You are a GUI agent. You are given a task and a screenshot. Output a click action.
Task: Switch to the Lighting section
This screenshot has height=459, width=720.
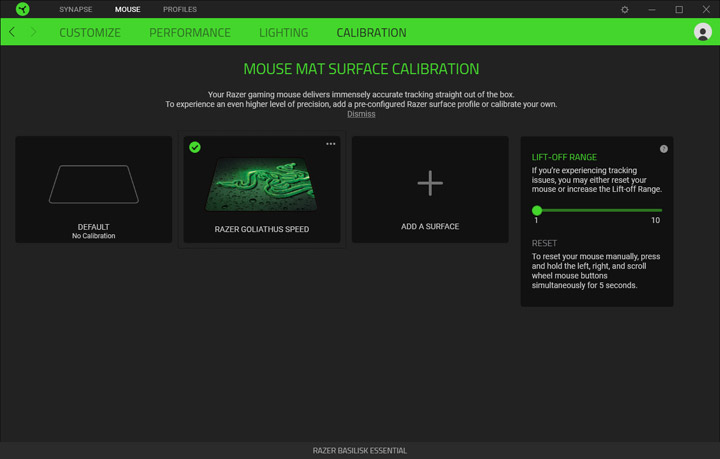(283, 33)
